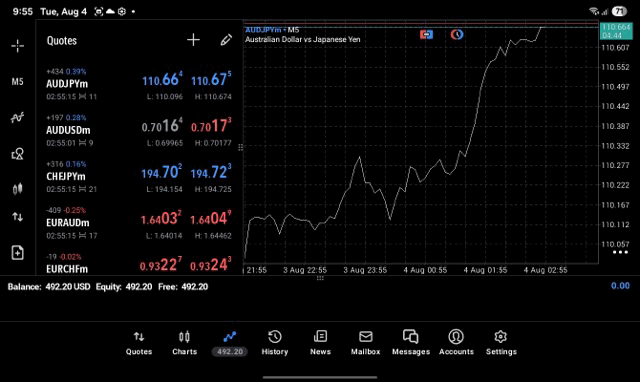Open the indicators (f) icon
The width and height of the screenshot is (640, 382).
tap(18, 118)
